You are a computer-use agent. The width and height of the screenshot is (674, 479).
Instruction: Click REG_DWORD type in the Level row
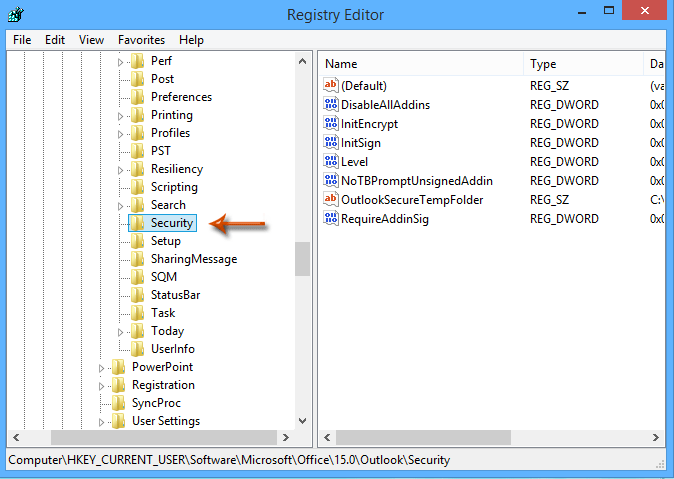point(564,162)
